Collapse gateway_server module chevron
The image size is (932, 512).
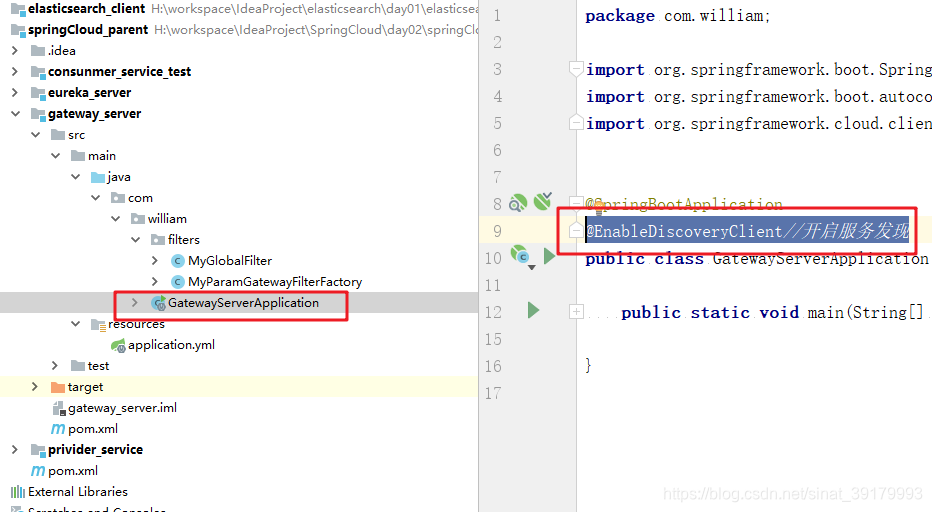(x=15, y=114)
